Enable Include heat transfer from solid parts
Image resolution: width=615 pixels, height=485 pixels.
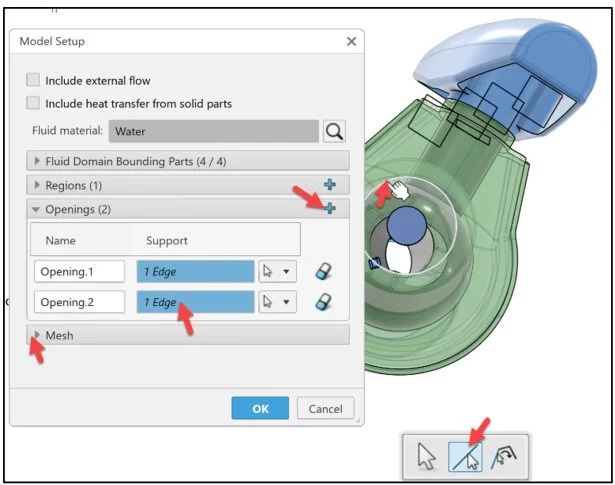click(x=33, y=103)
